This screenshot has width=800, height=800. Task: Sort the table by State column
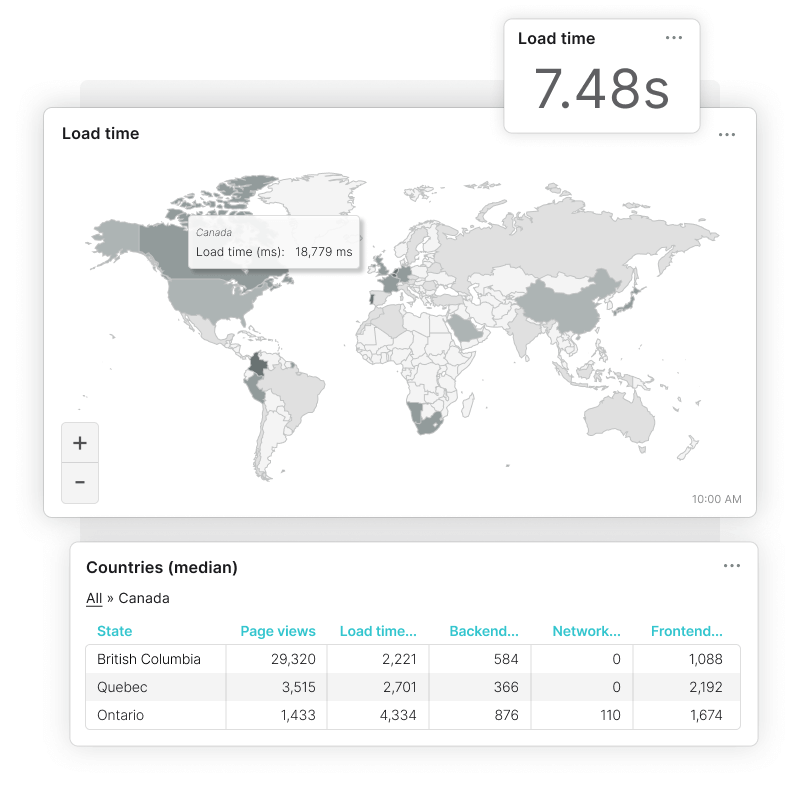pos(114,631)
